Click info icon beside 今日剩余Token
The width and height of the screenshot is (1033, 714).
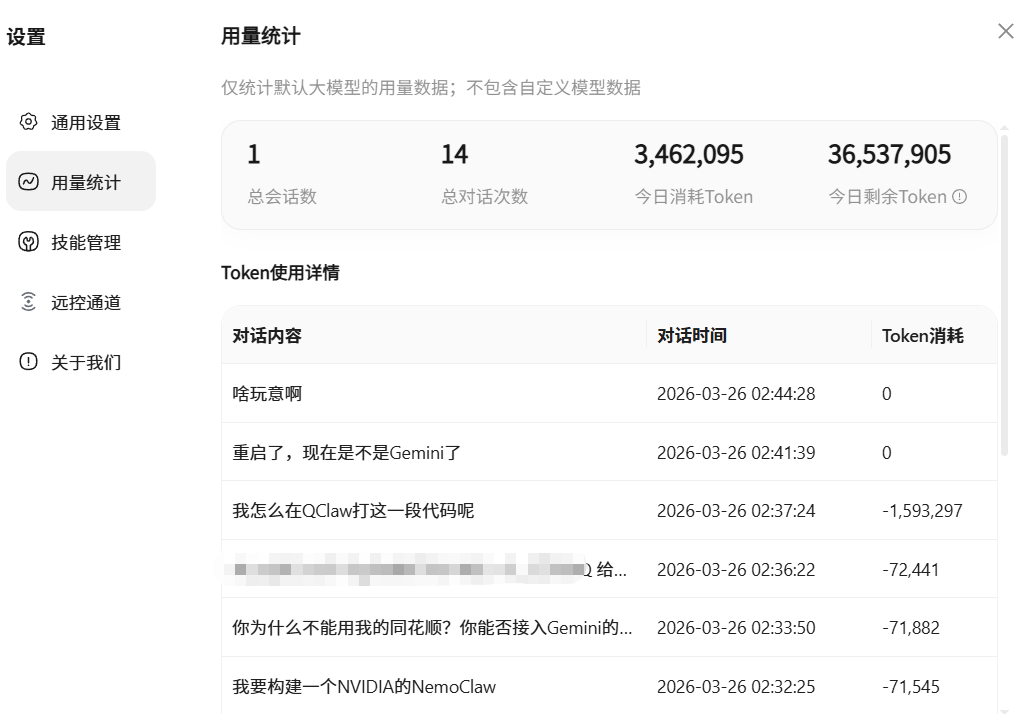(960, 196)
